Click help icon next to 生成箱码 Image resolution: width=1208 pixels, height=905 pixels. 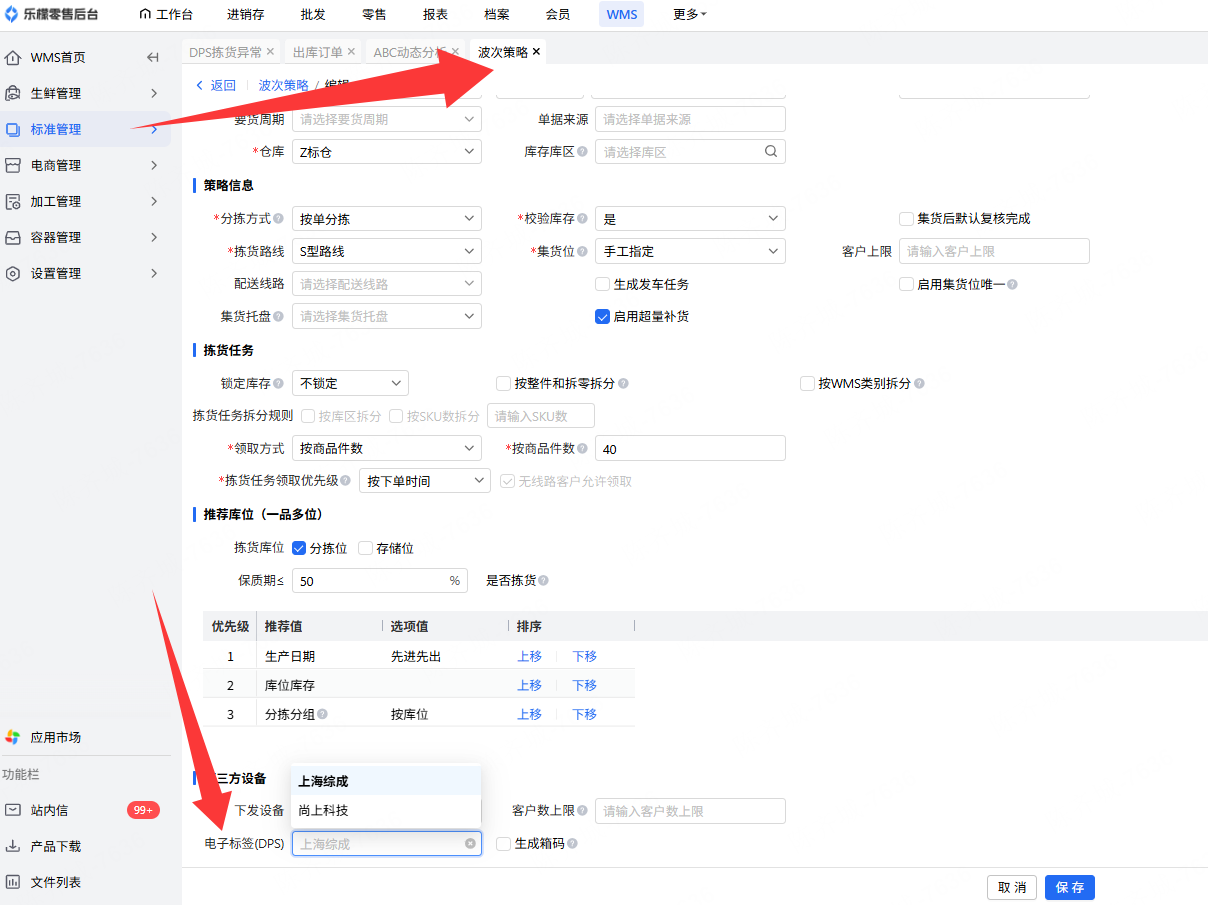coord(572,844)
